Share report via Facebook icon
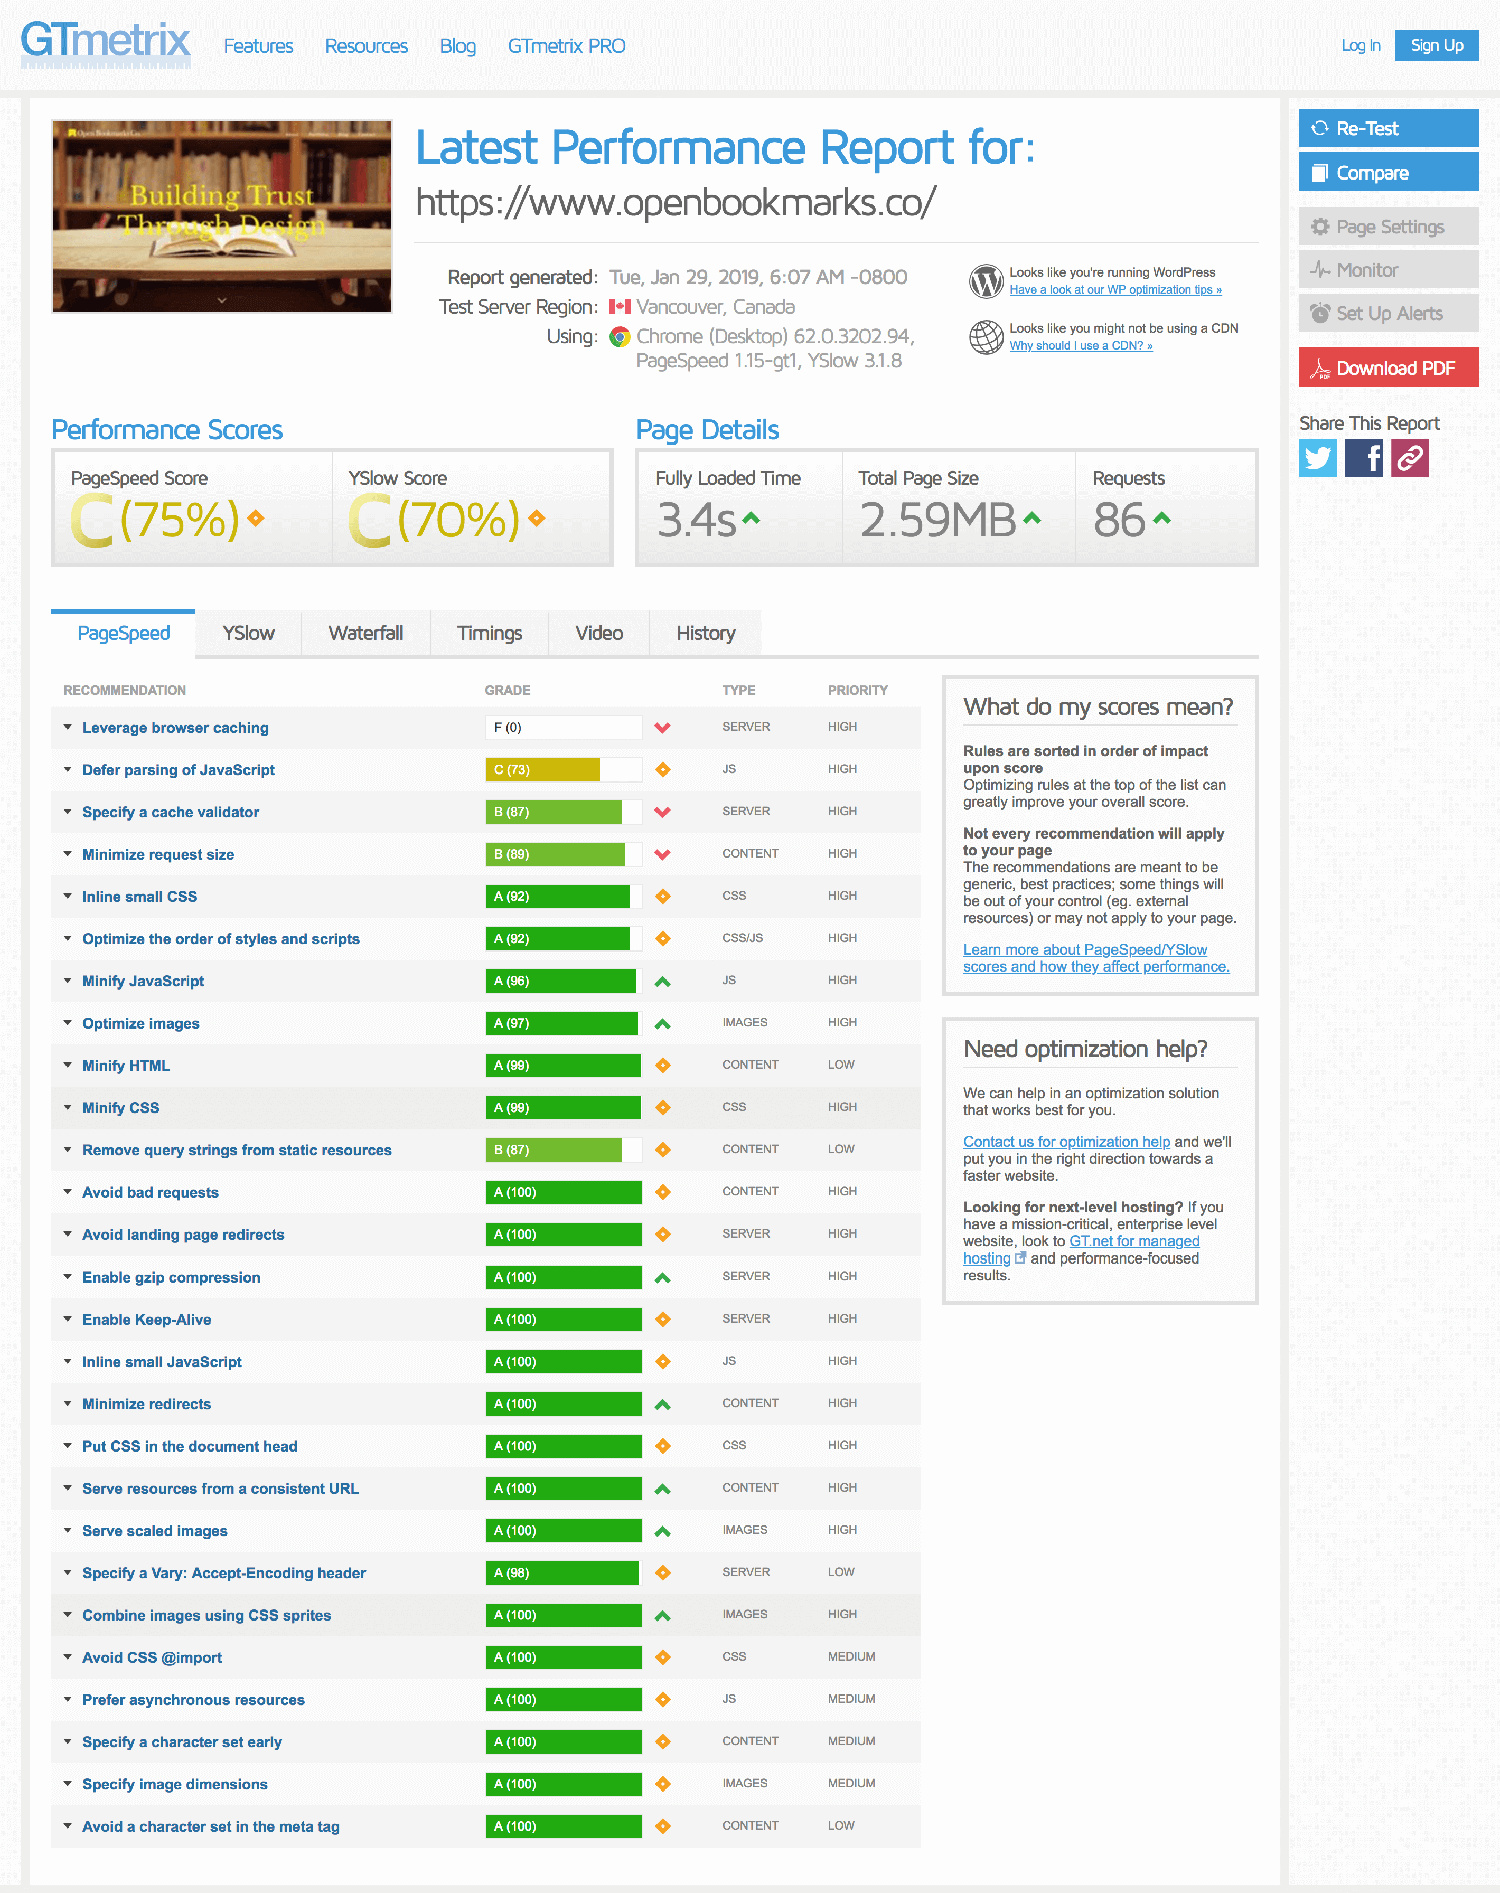1500x1893 pixels. [x=1364, y=458]
